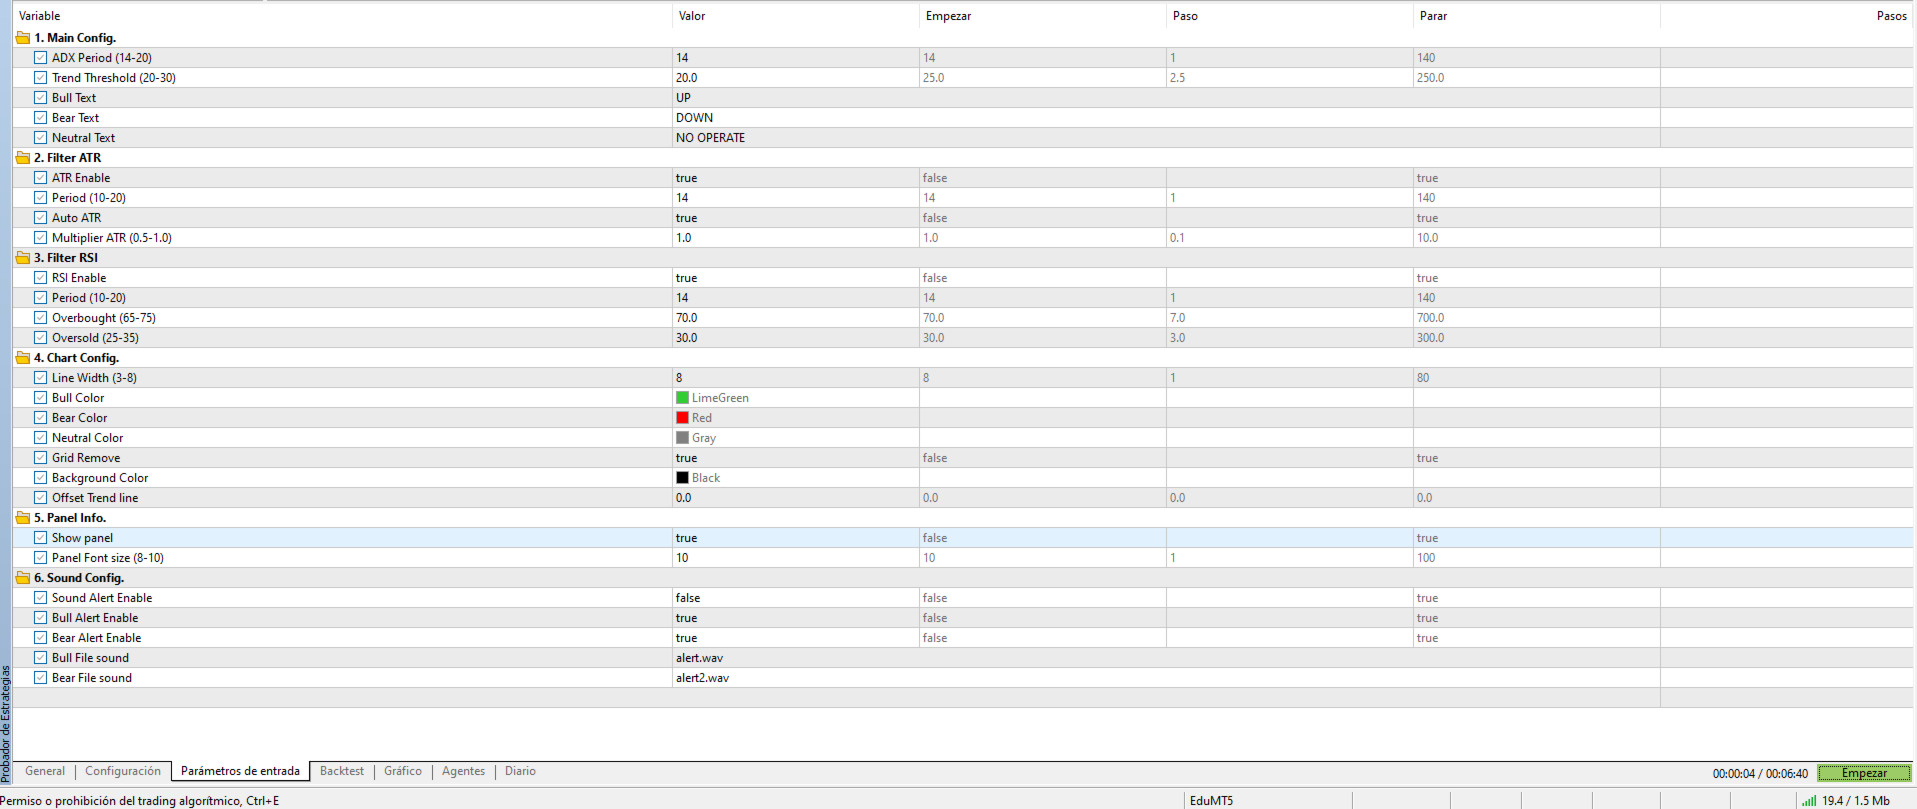Click the Valor field of ADX Period
The width and height of the screenshot is (1917, 809).
(x=796, y=58)
